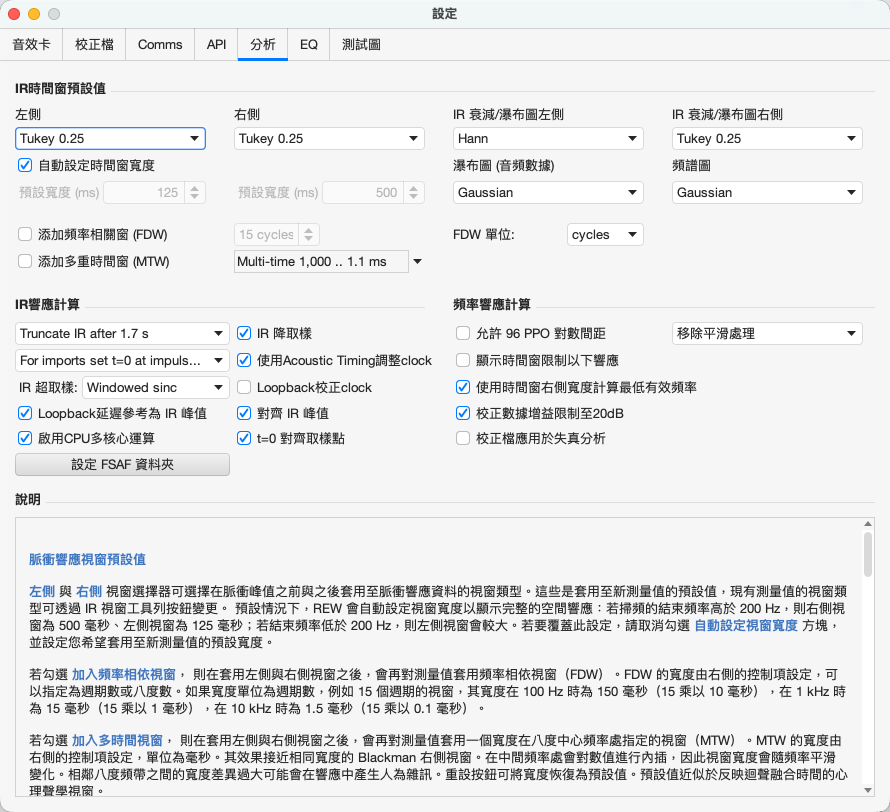Image resolution: width=890 pixels, height=812 pixels.
Task: Click the 右側 link in help text
Action: tap(89, 592)
